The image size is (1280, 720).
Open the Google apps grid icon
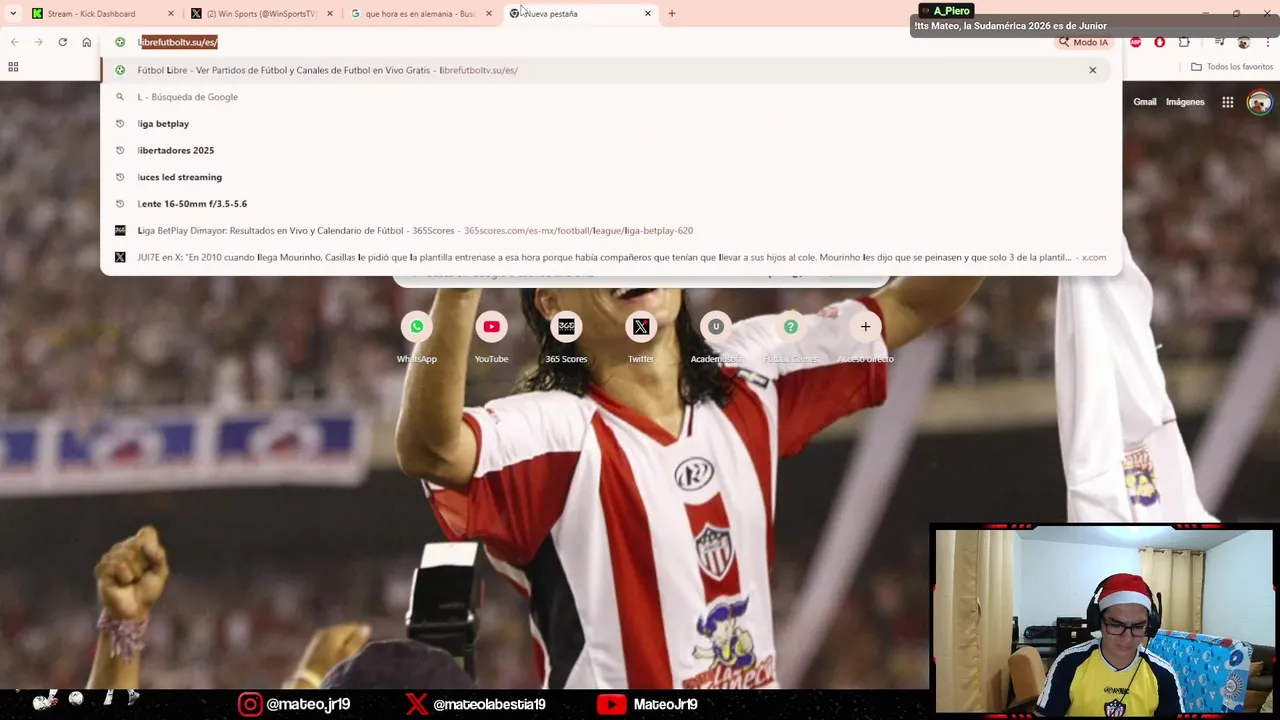point(1227,102)
